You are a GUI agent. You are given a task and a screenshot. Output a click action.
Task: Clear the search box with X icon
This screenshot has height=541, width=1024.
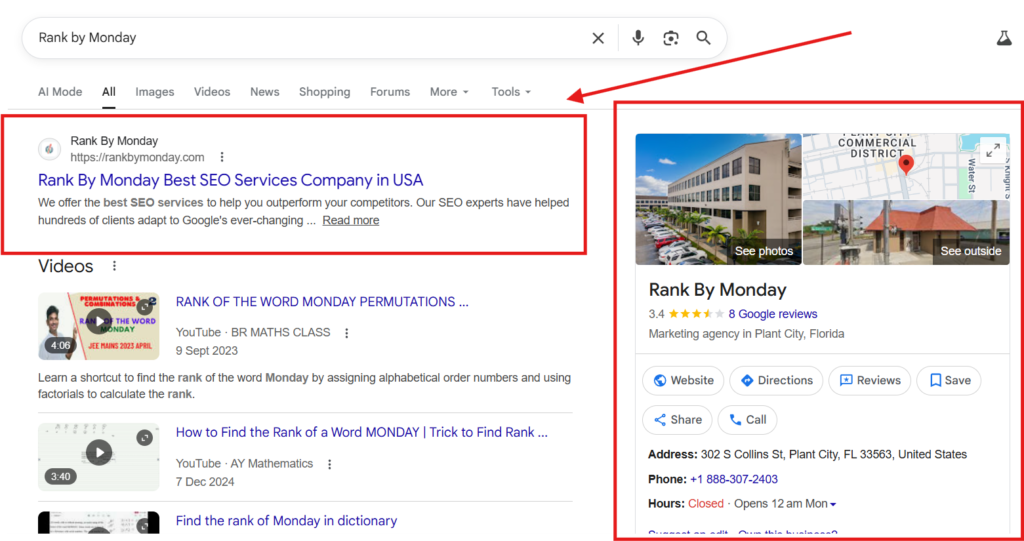click(x=598, y=38)
